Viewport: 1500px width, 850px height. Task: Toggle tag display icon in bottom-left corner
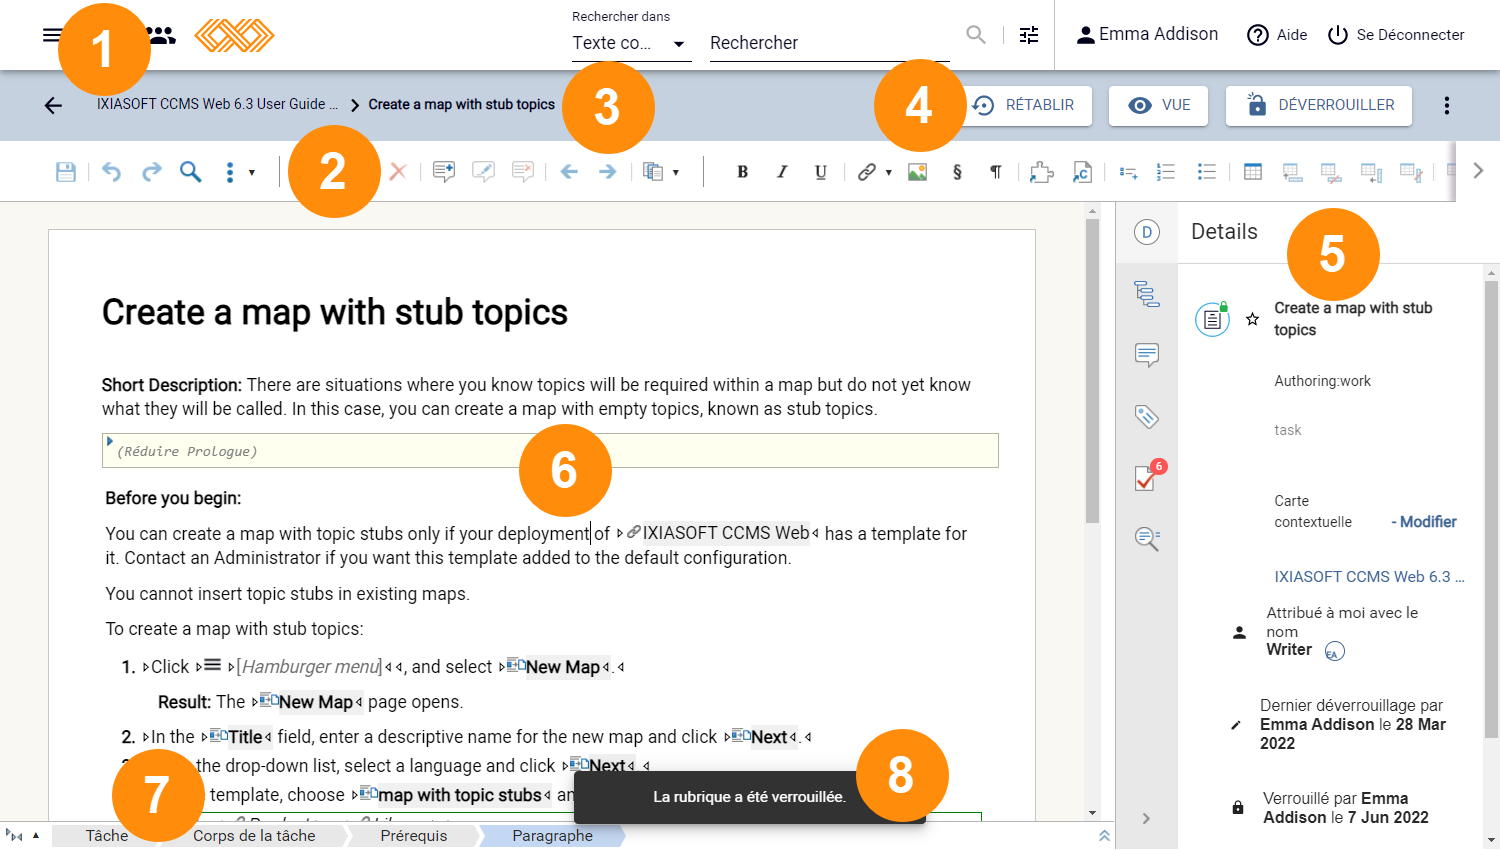(14, 835)
